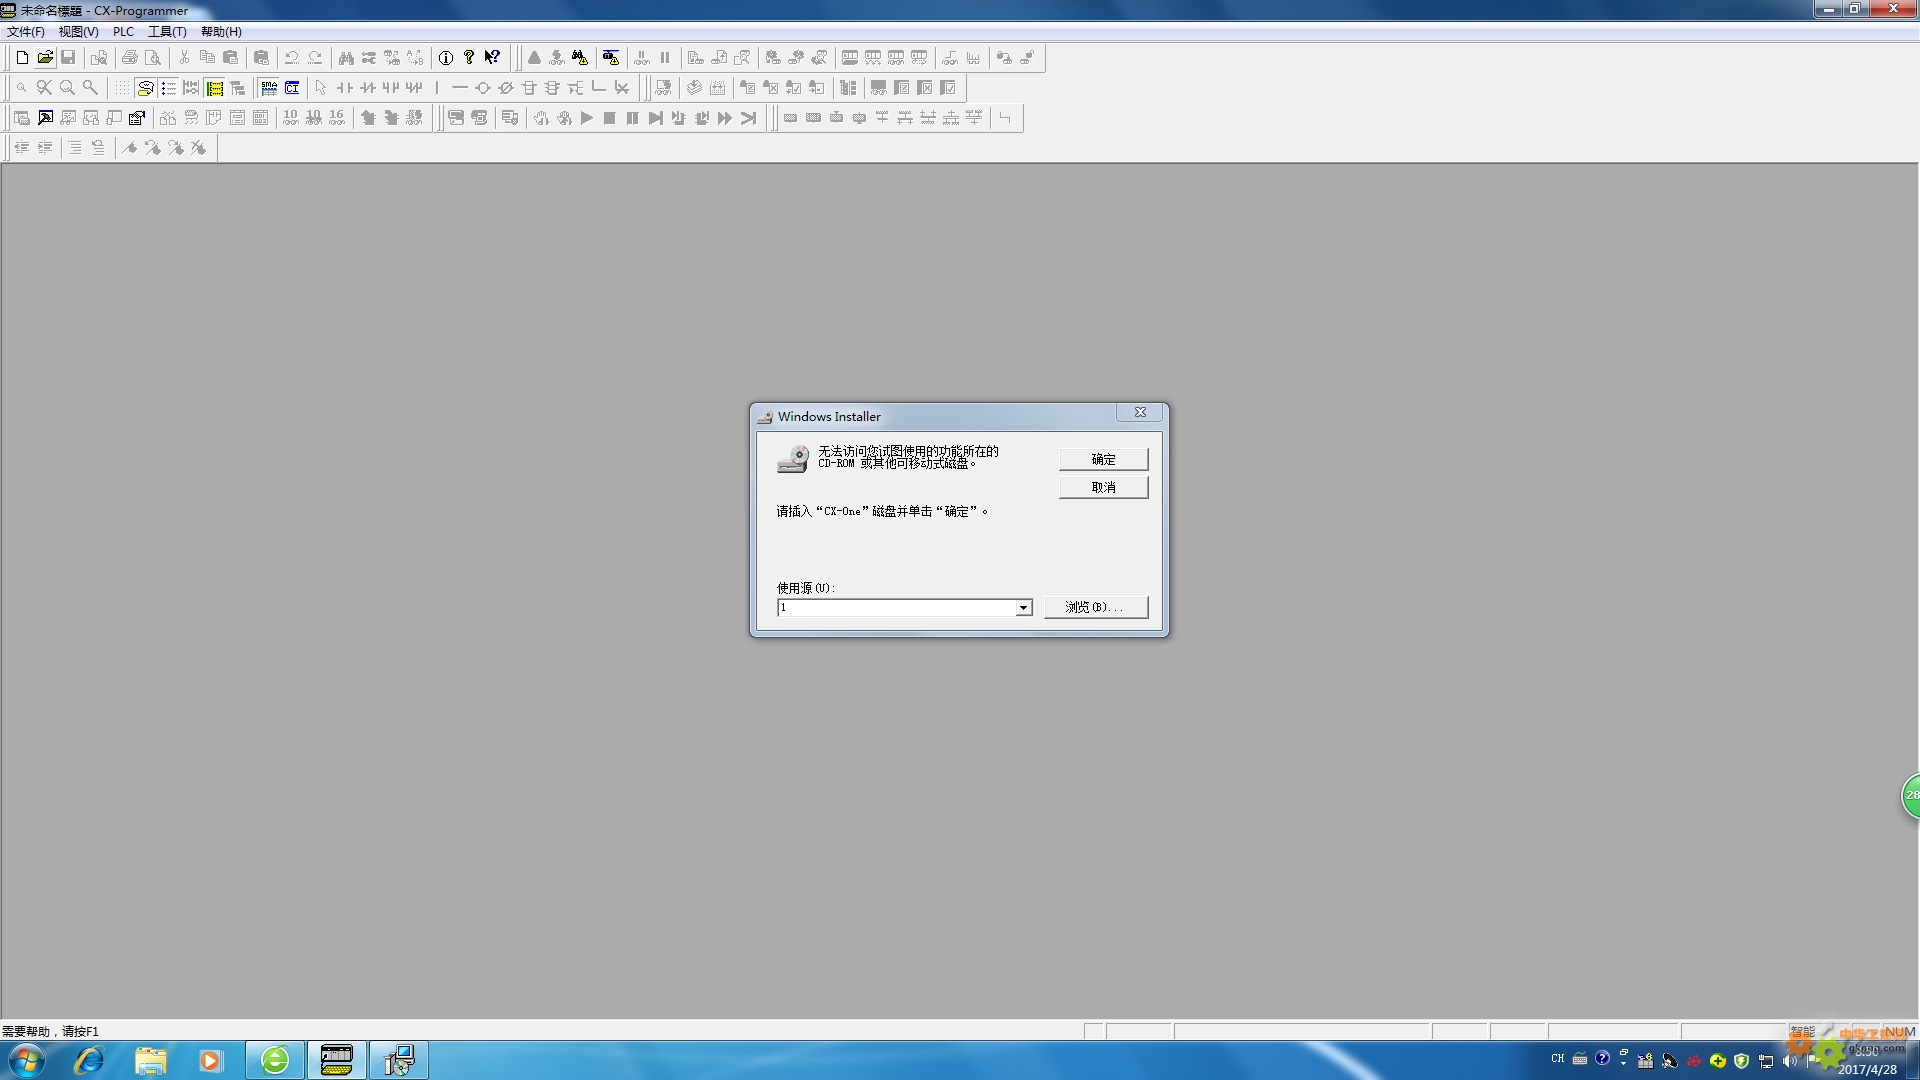The image size is (1920, 1080).
Task: Click the 浏览(B)... browse button
Action: tap(1096, 607)
